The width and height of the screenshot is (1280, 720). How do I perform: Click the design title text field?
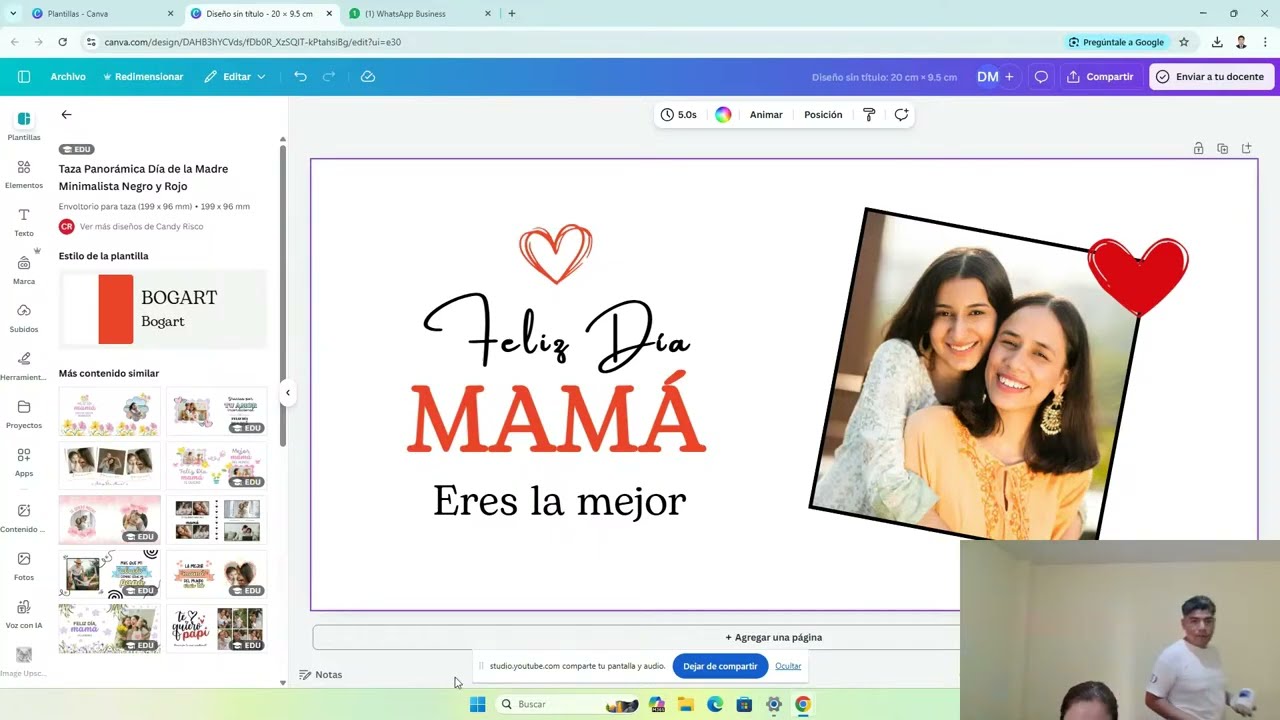(884, 77)
